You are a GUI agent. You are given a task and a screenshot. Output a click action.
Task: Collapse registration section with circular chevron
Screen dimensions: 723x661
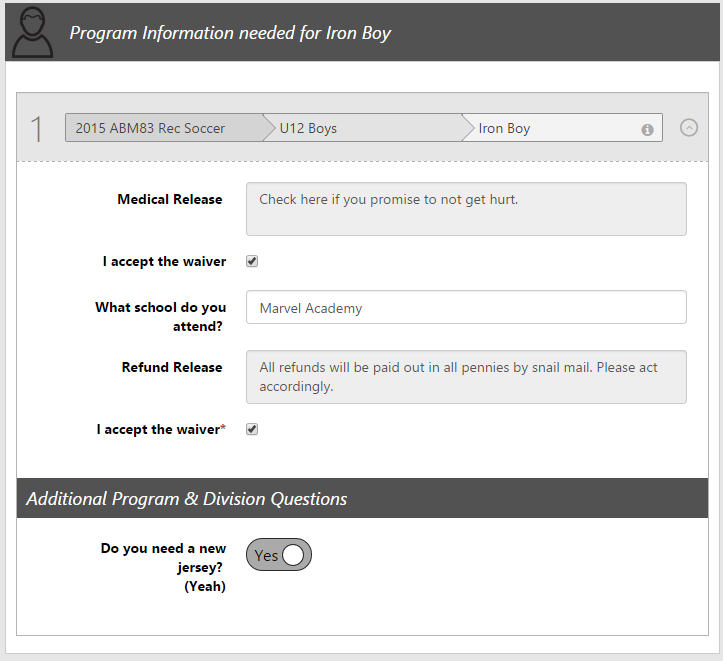689,128
